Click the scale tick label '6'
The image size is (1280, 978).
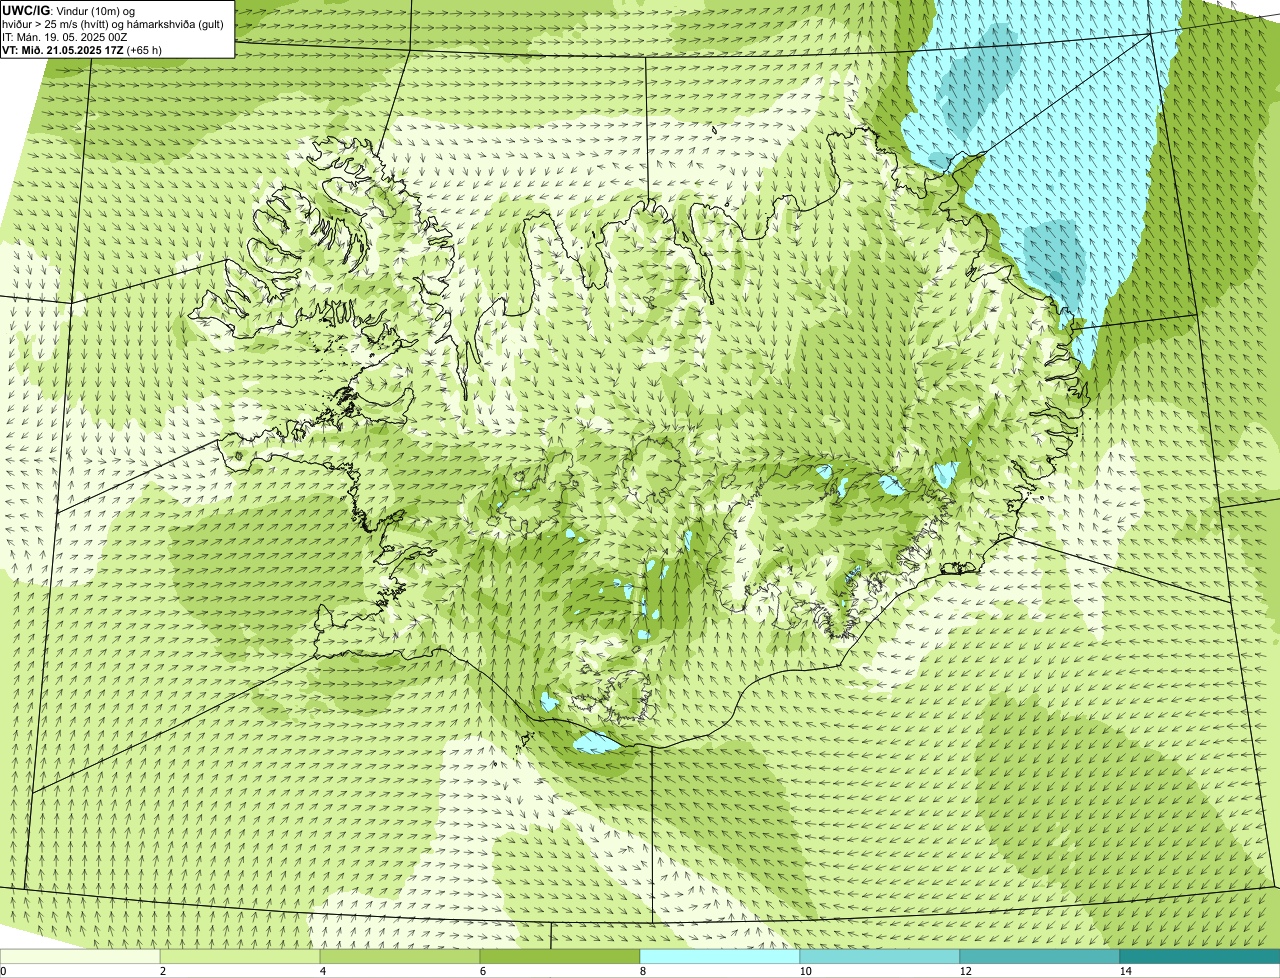482,971
